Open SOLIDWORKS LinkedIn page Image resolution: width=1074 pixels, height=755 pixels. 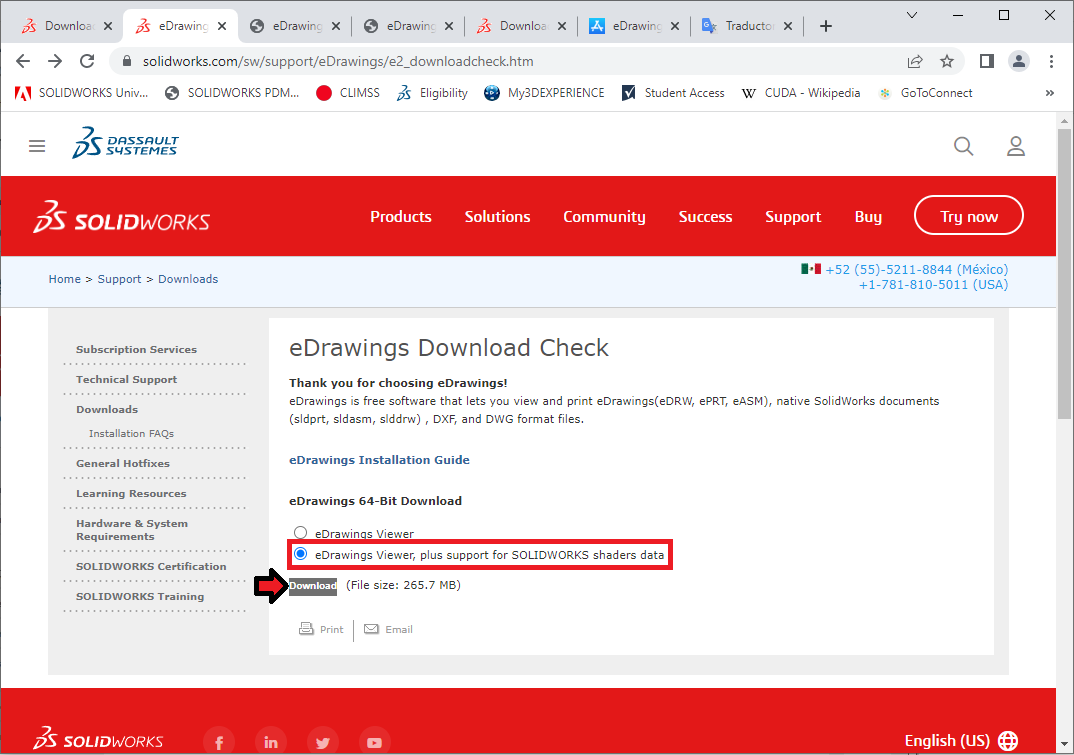(271, 742)
